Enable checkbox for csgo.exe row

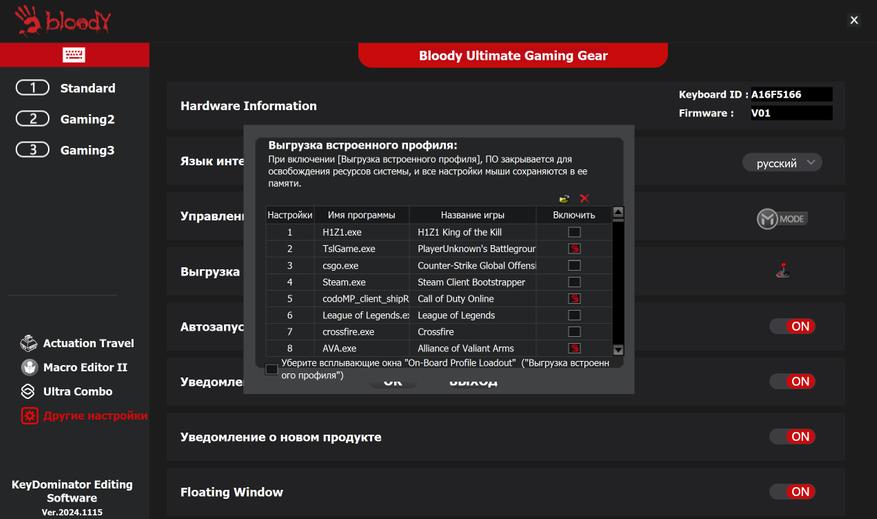574,265
